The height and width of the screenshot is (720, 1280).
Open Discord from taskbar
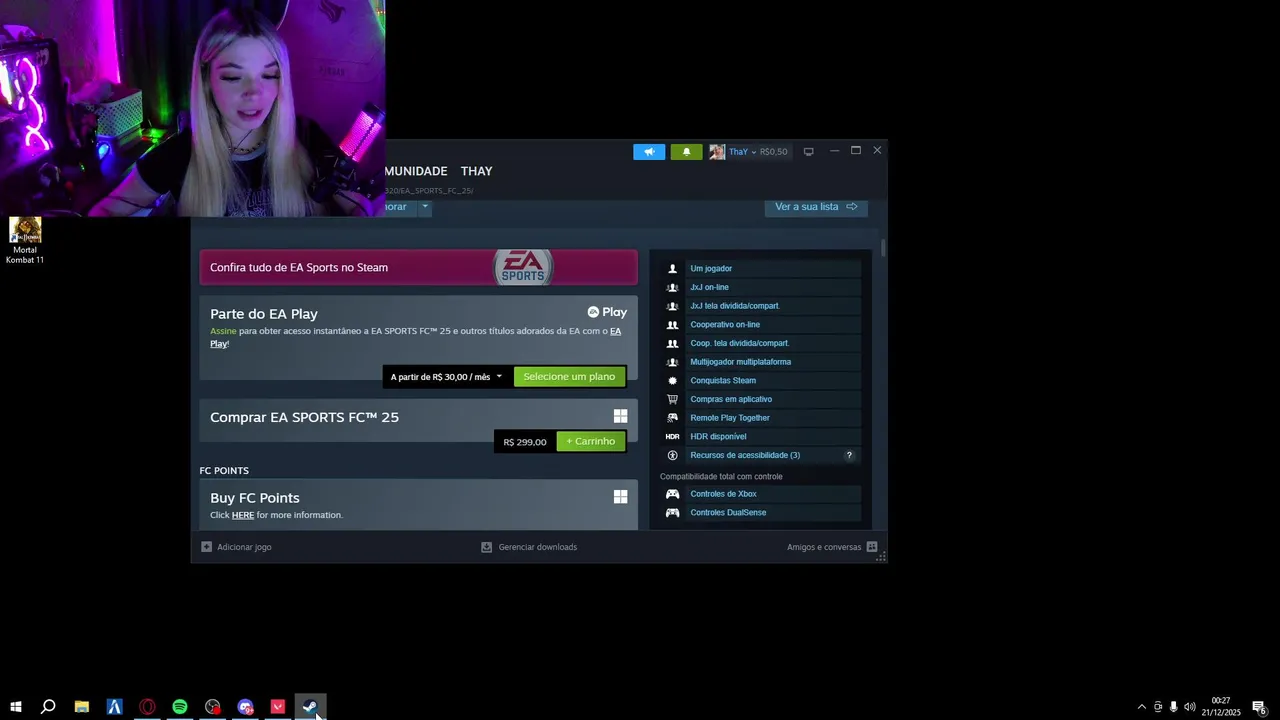point(245,707)
